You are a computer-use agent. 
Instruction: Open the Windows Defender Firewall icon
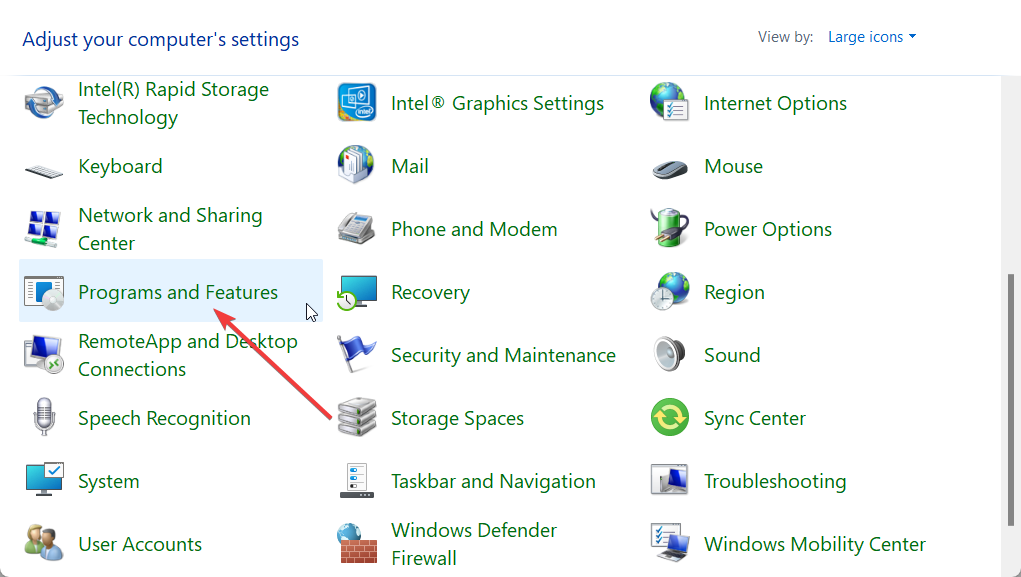click(356, 544)
